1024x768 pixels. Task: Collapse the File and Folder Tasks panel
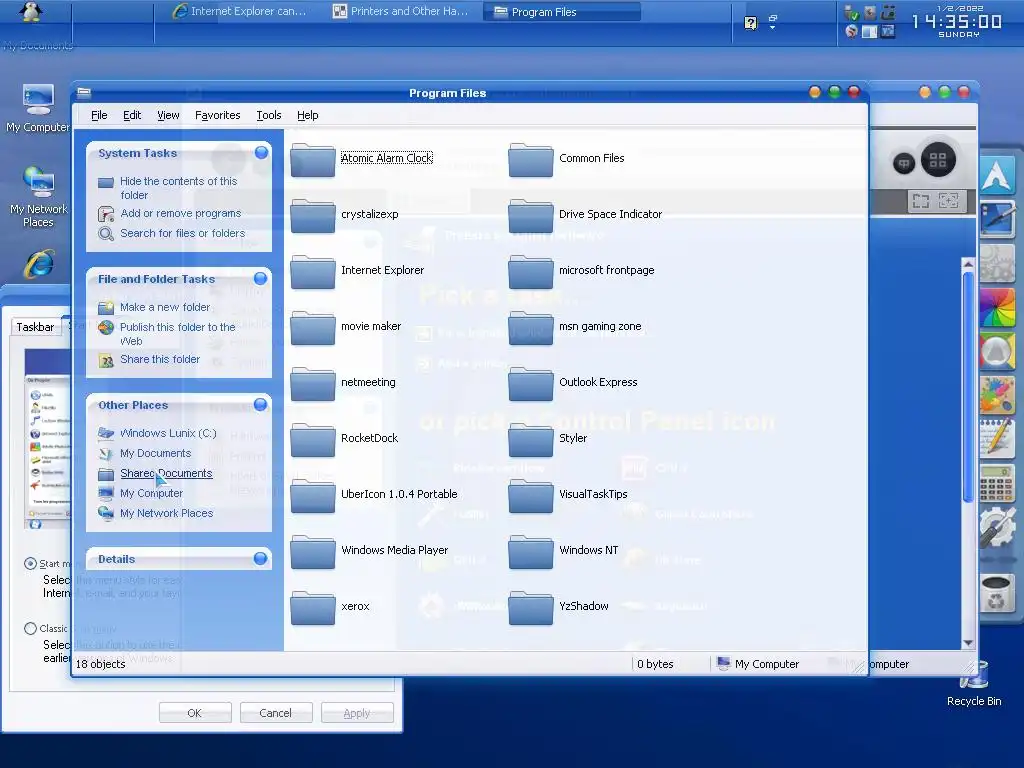(261, 279)
